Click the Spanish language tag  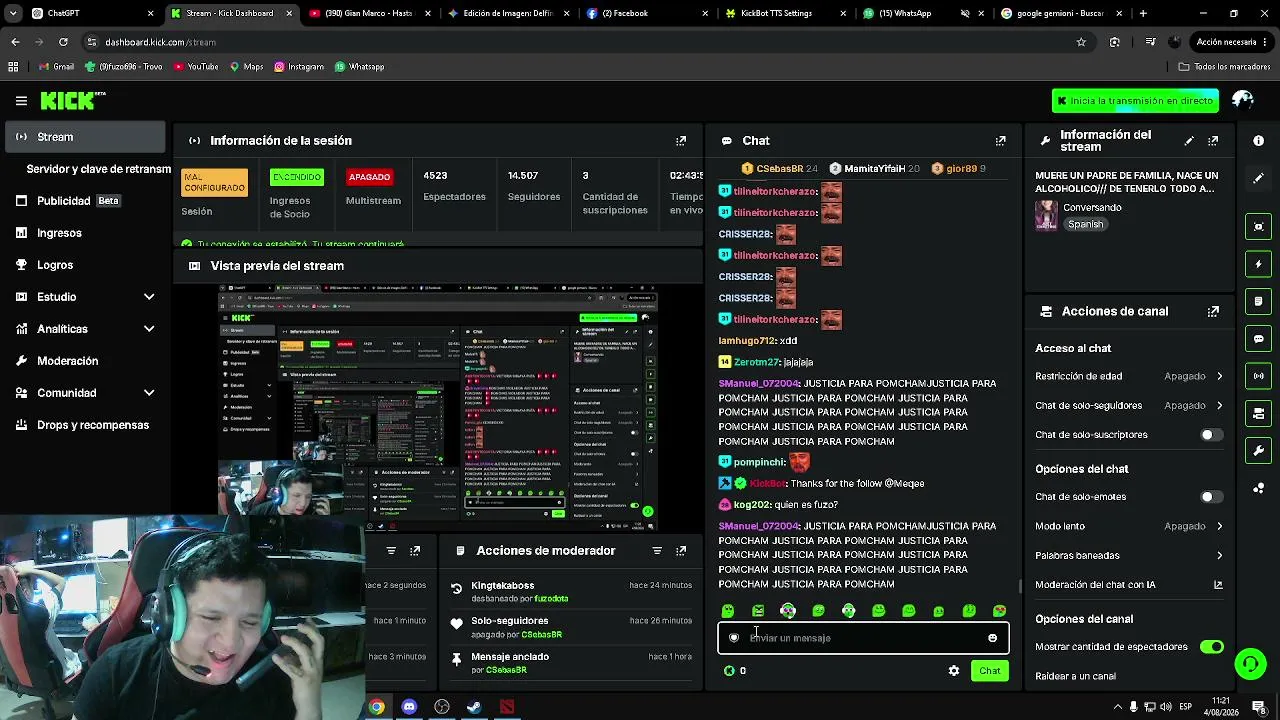click(1085, 224)
